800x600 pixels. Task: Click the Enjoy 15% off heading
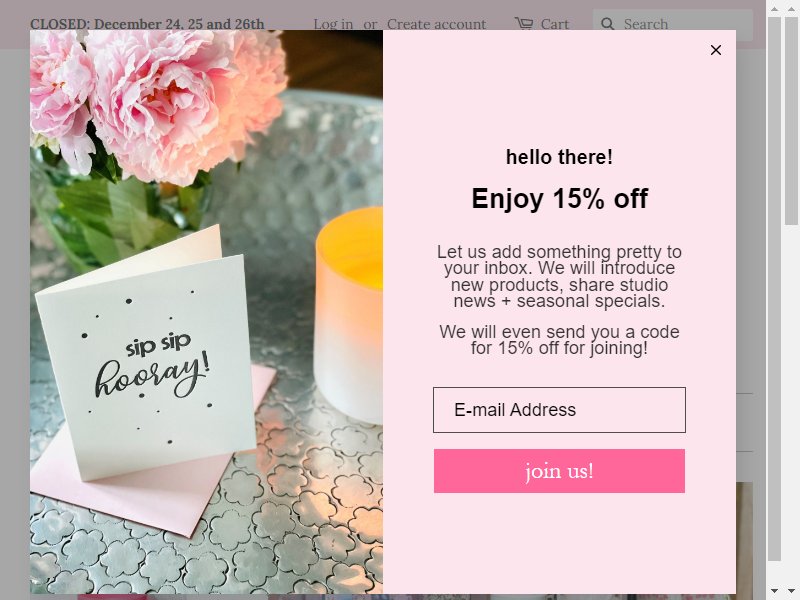(559, 198)
